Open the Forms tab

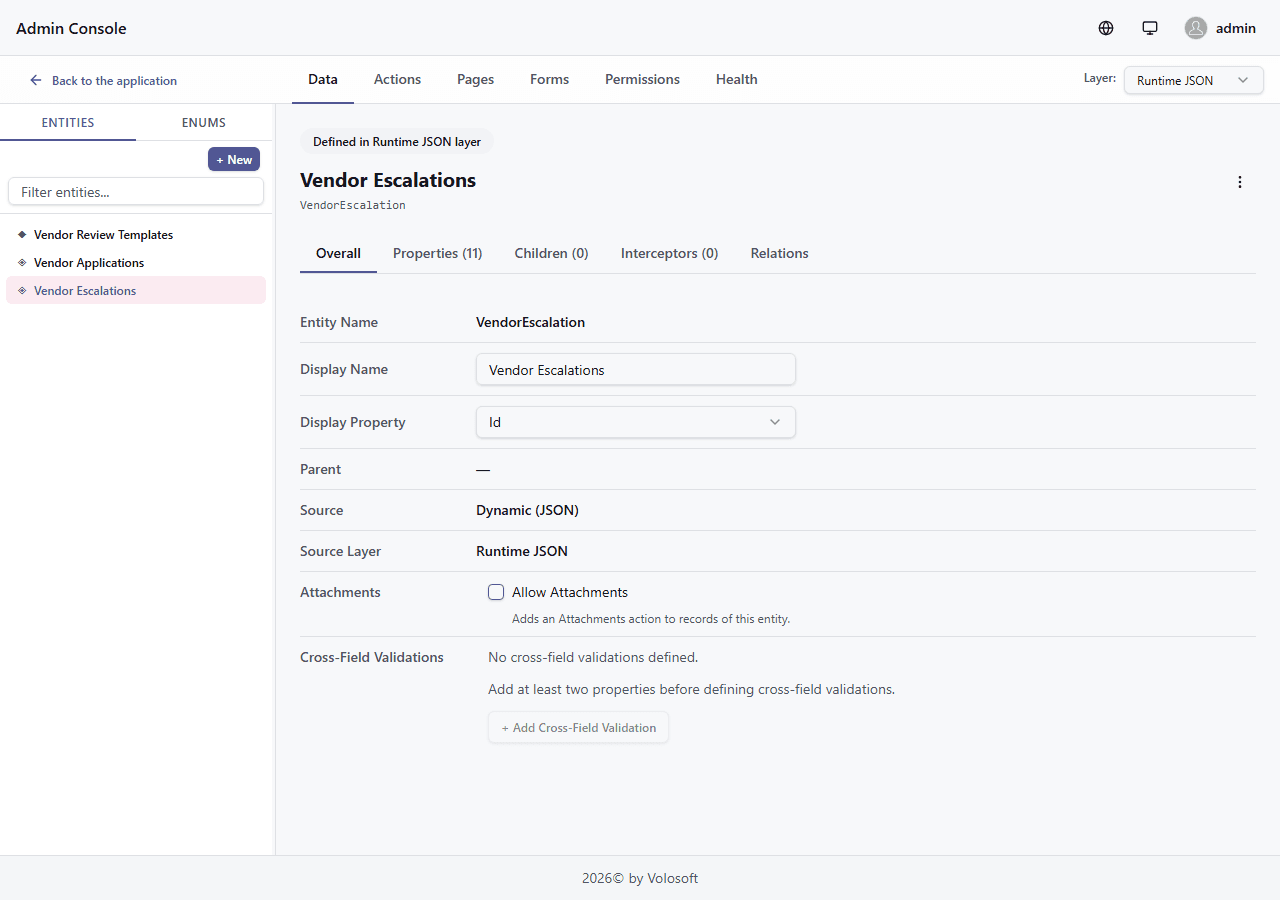[x=549, y=79]
